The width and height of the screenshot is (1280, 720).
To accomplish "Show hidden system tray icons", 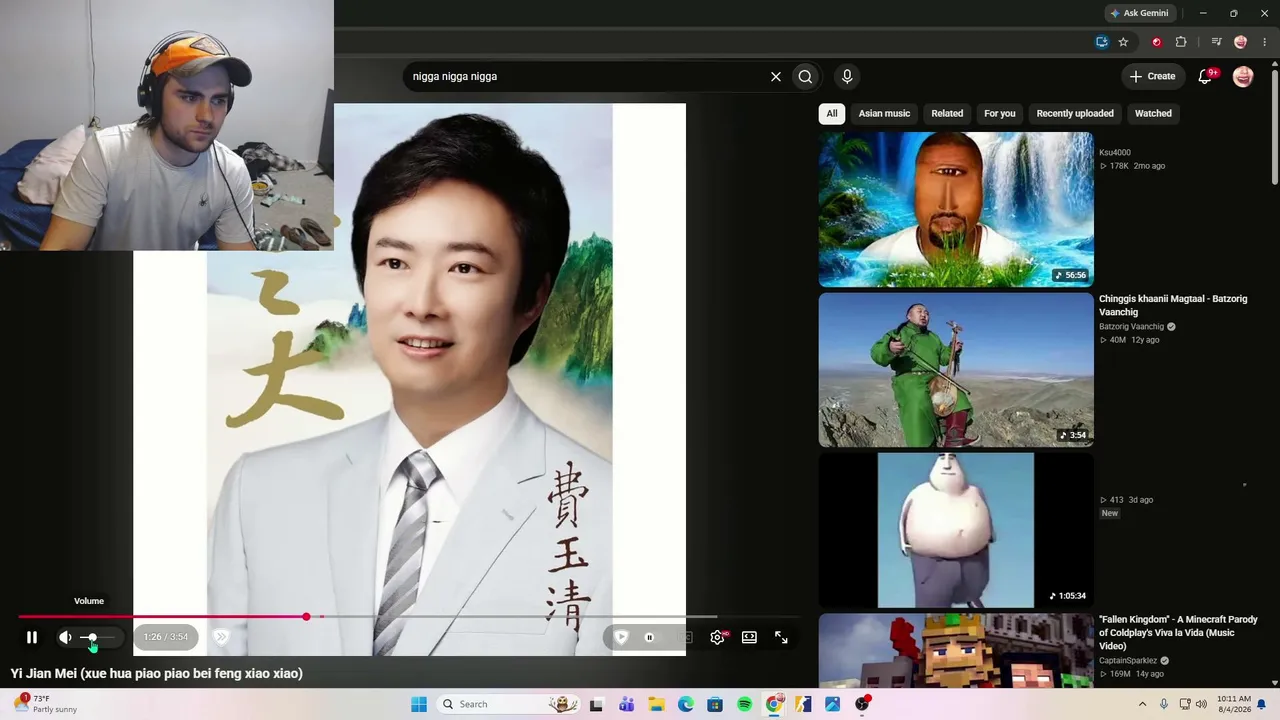I will 1143,704.
